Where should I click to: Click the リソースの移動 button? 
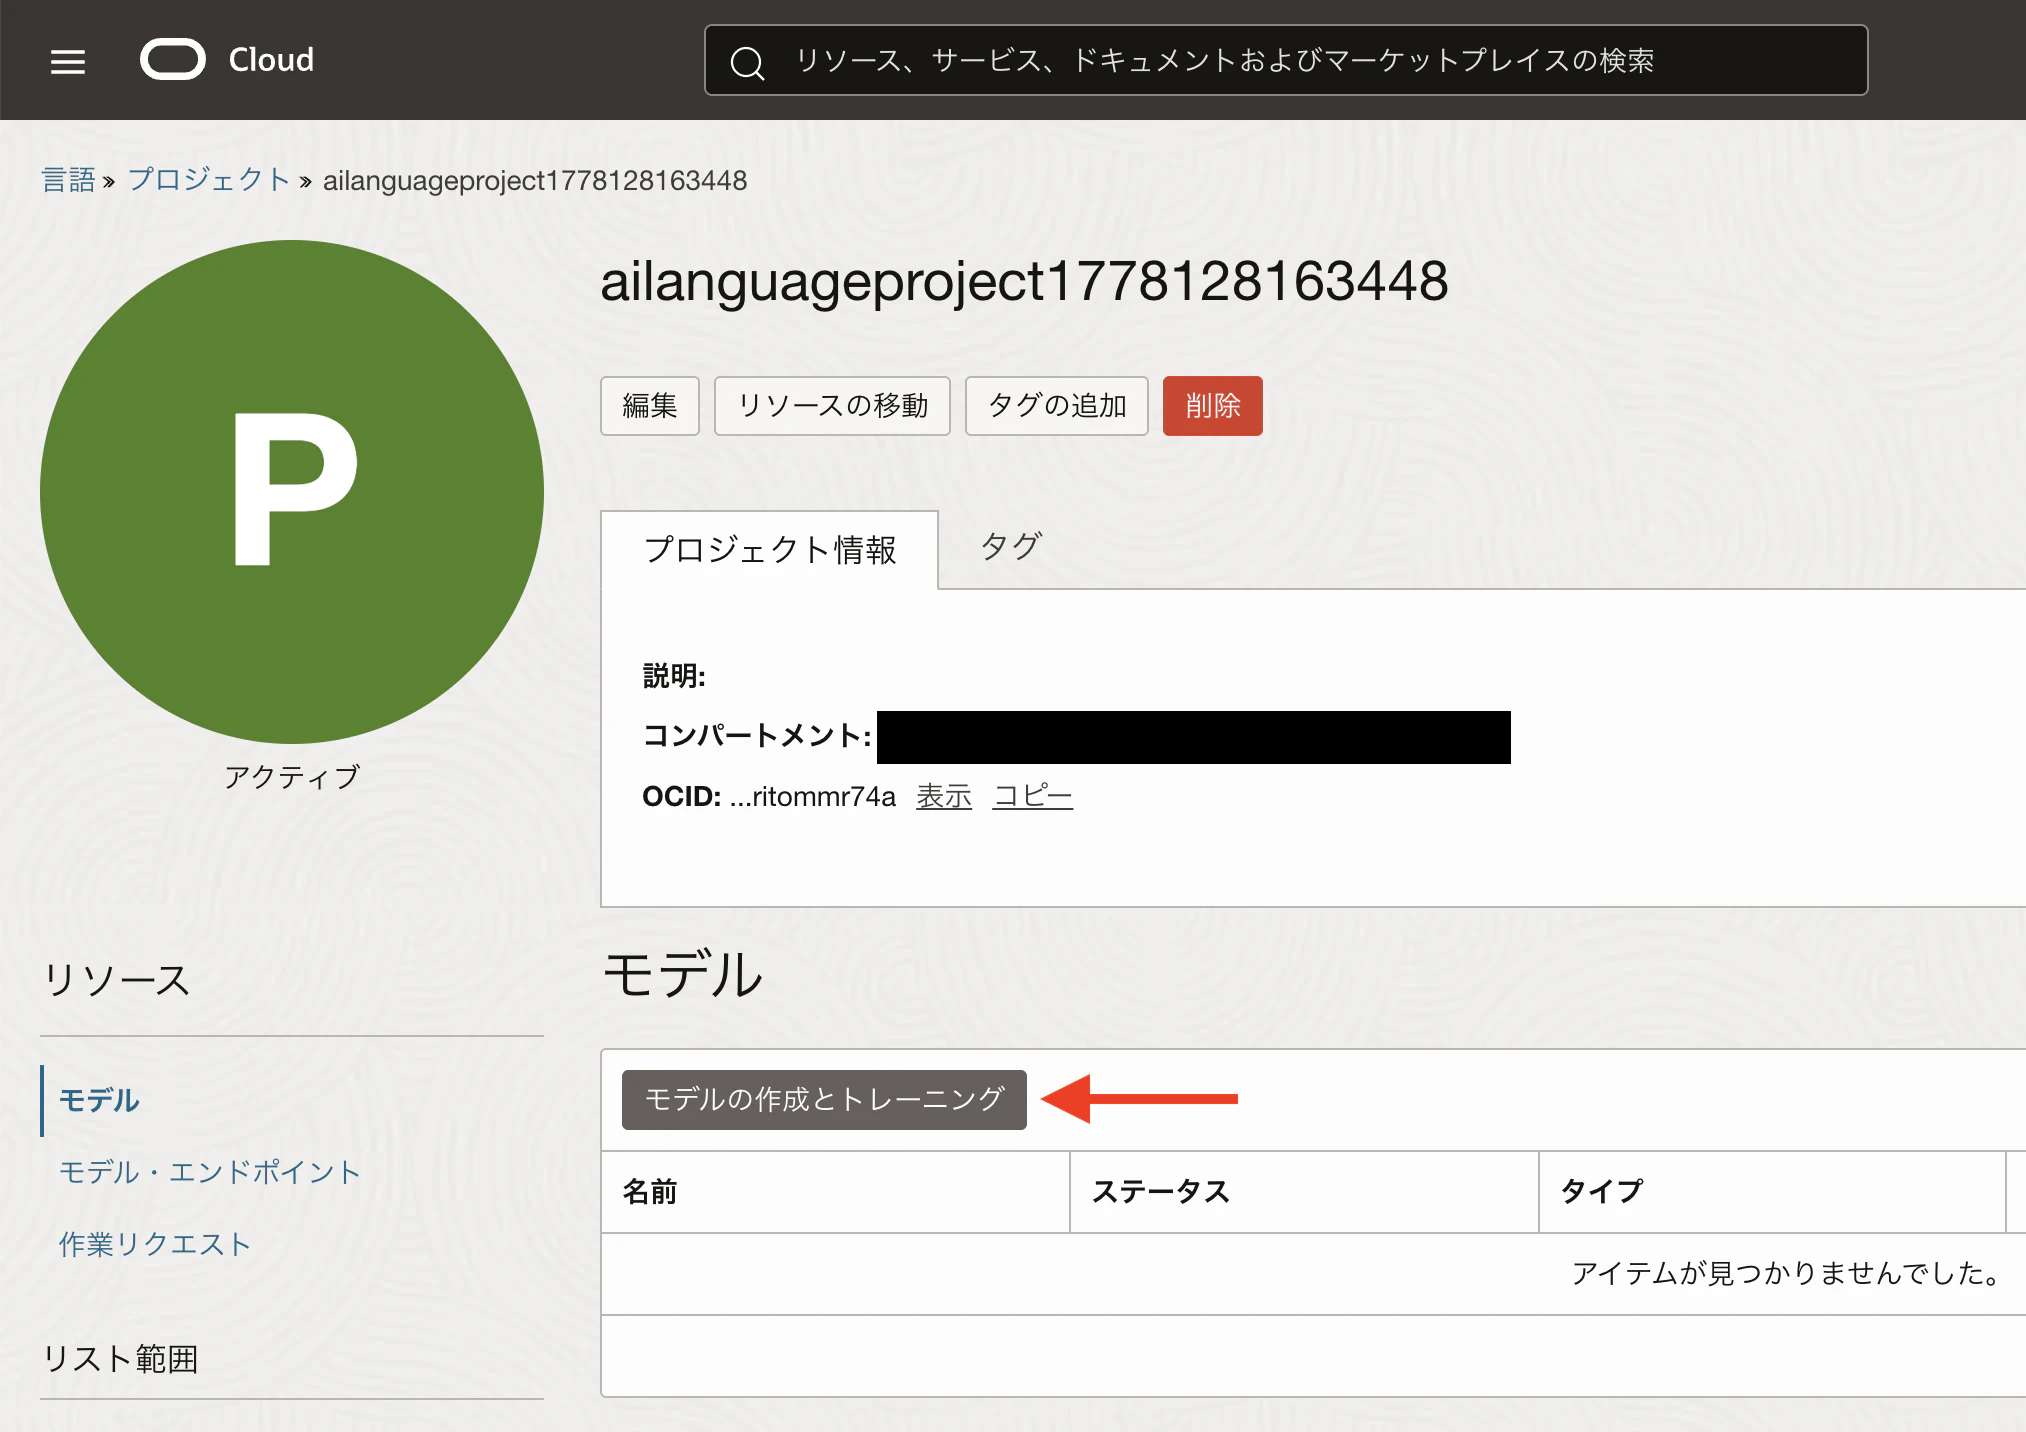click(832, 406)
